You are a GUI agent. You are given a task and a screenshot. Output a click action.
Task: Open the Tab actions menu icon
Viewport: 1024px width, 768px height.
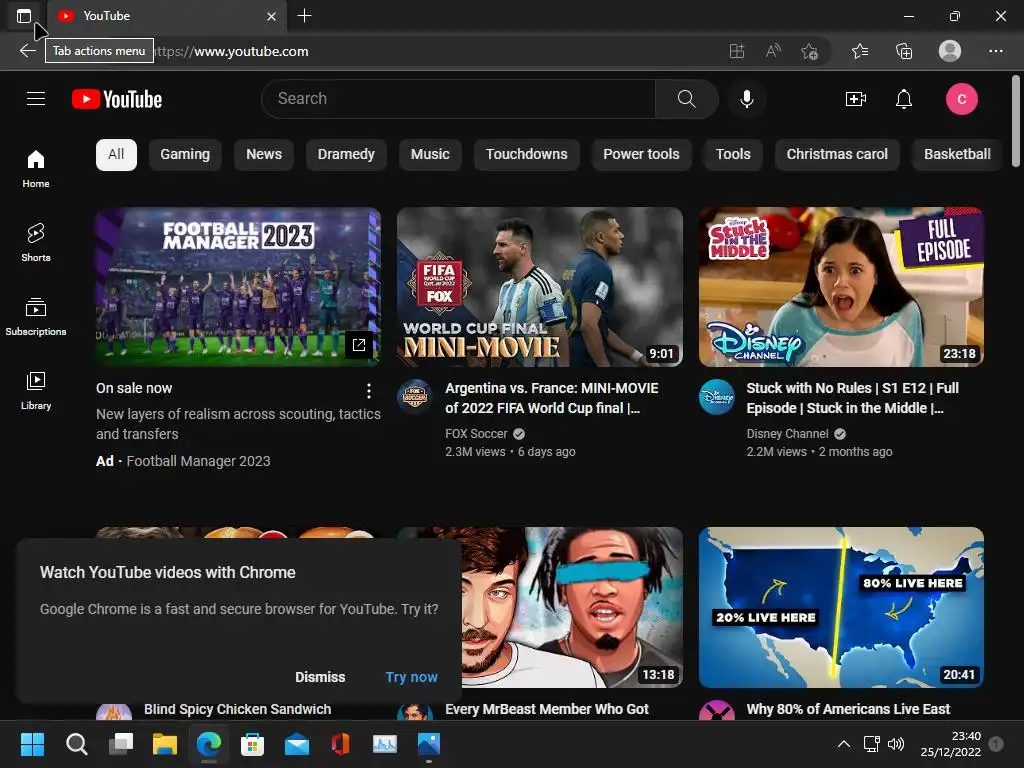coord(24,16)
